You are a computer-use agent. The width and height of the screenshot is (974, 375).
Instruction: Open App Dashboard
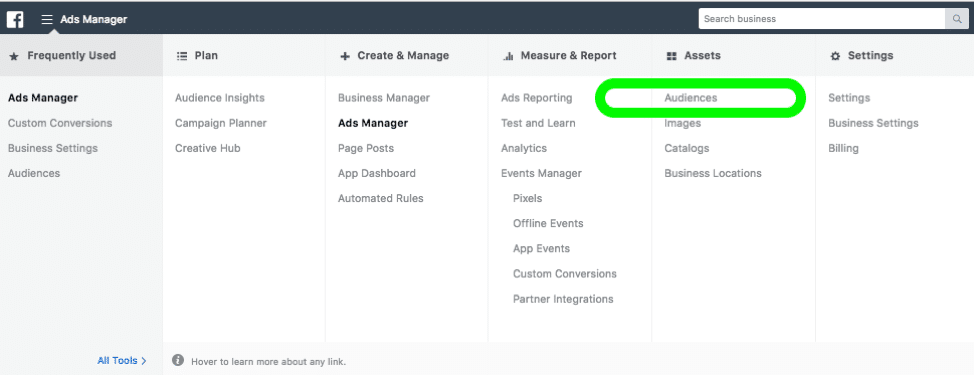tap(377, 173)
